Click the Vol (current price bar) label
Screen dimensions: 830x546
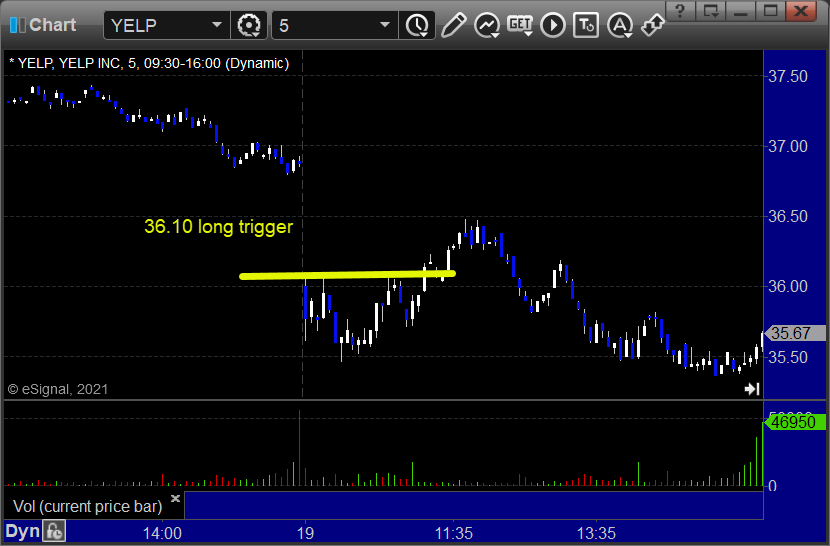click(87, 507)
